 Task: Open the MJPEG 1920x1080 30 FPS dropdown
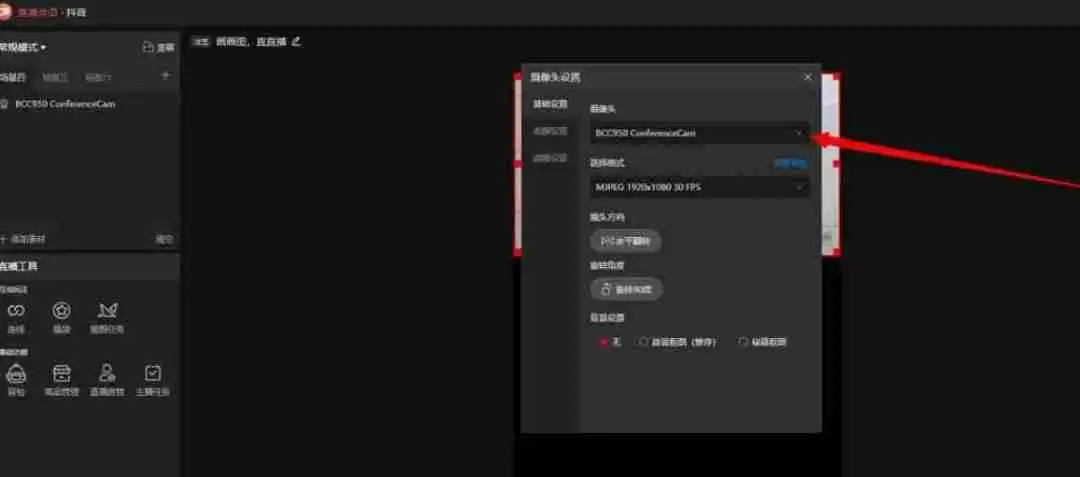pyautogui.click(x=699, y=187)
